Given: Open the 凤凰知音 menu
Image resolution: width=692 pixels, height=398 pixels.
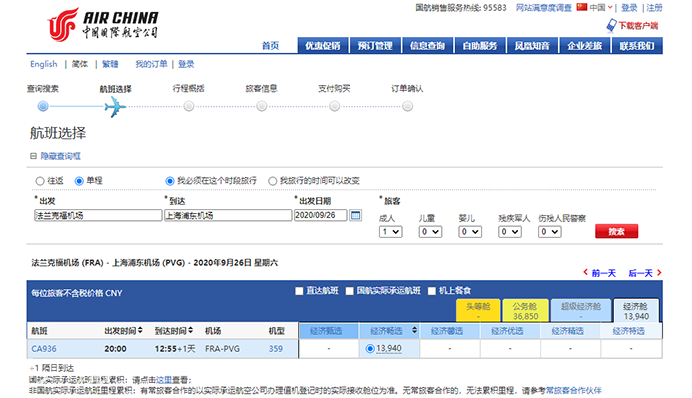Looking at the screenshot, I should (x=532, y=45).
